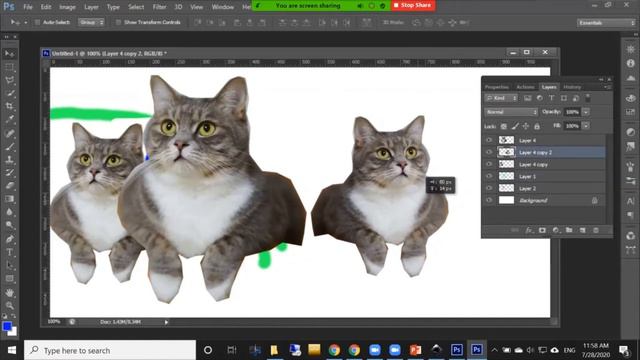This screenshot has height=360, width=640.
Task: Open Chrome from taskbar
Action: (334, 350)
